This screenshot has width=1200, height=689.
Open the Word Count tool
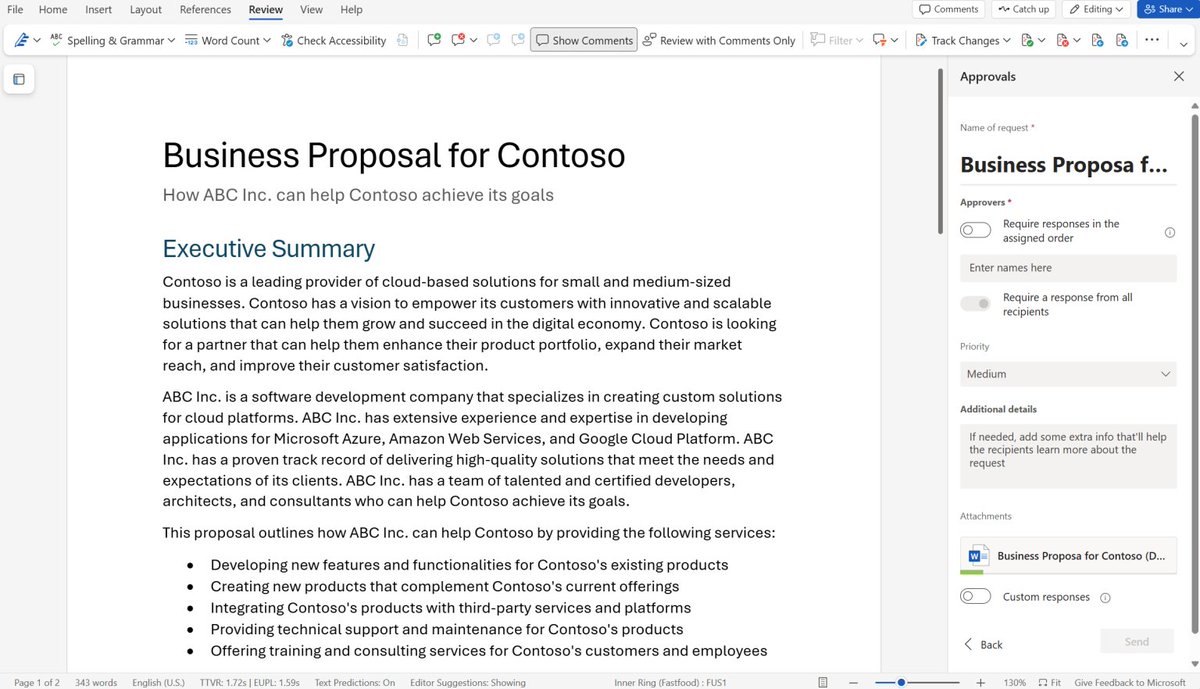(222, 40)
